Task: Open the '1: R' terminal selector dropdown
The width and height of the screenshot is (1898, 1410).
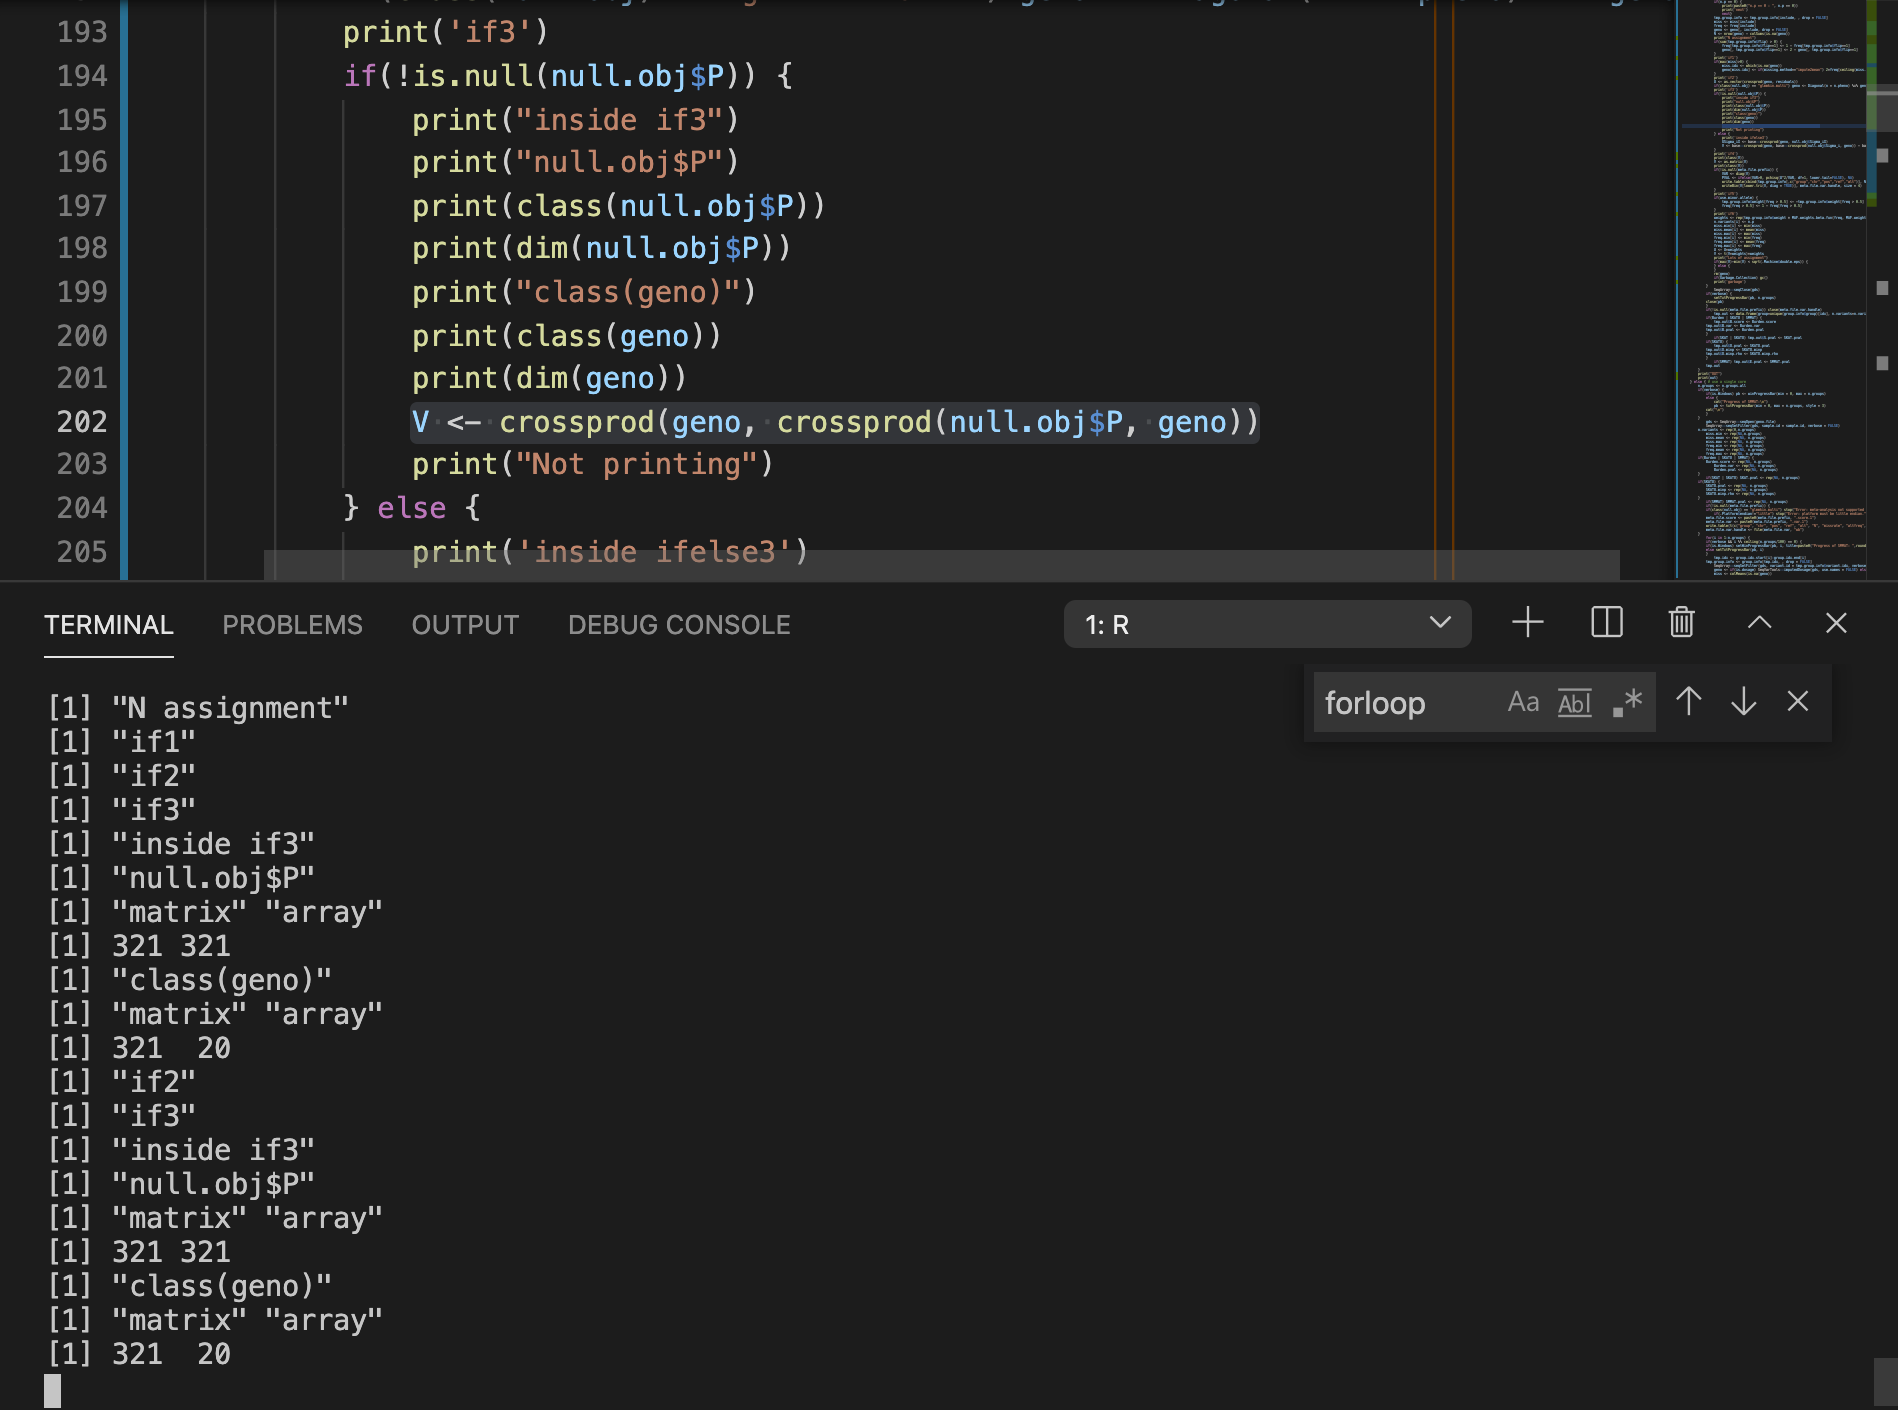Action: click(x=1267, y=624)
